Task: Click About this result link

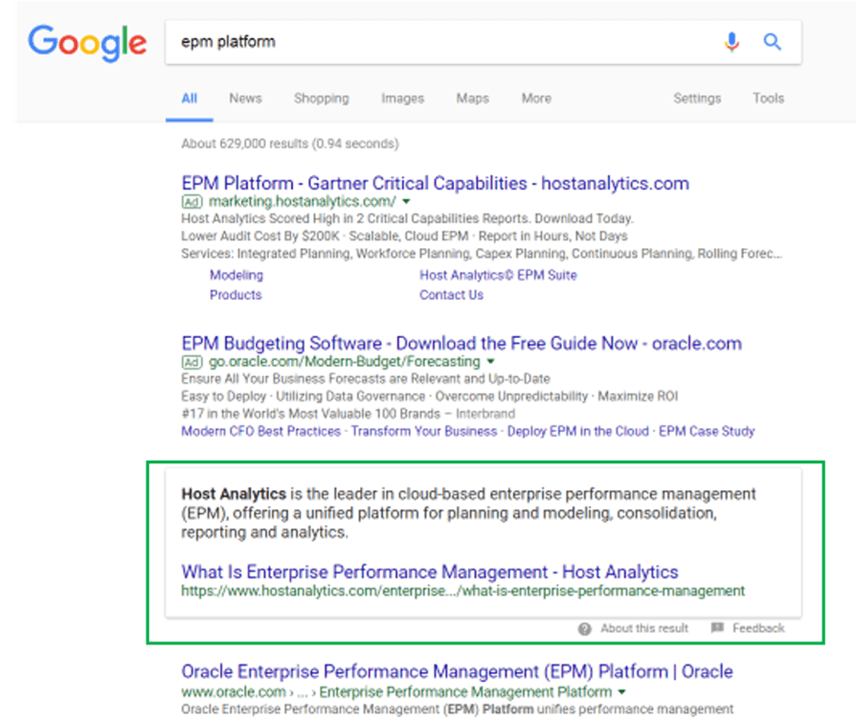Action: tap(645, 628)
